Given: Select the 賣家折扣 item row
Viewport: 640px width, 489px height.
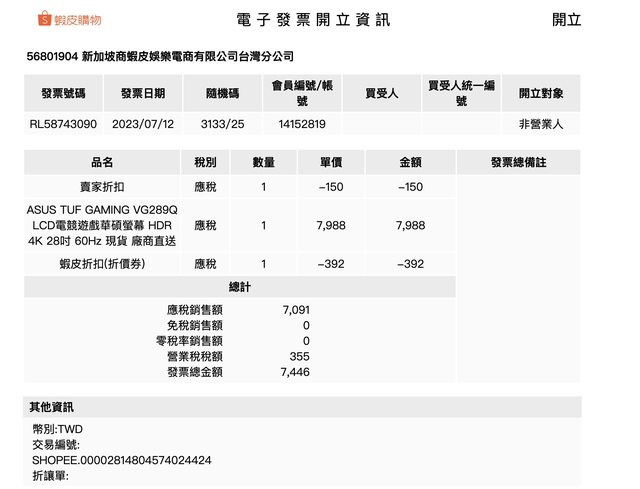Looking at the screenshot, I should tap(102, 187).
